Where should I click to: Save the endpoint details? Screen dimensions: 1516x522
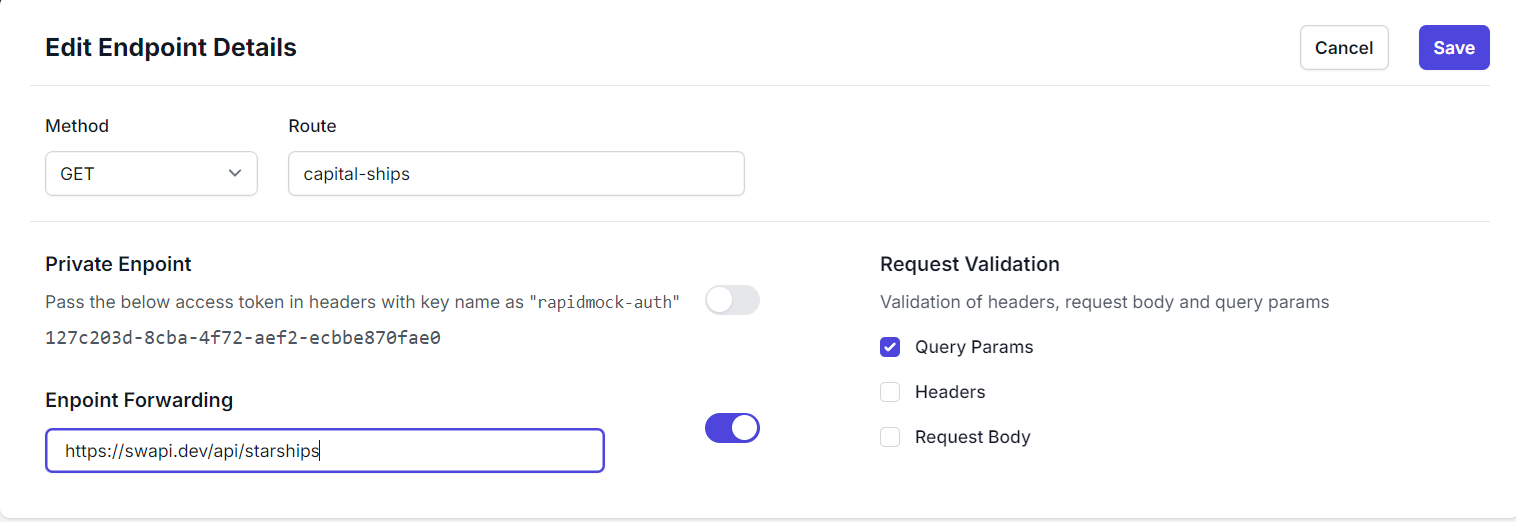[1453, 48]
